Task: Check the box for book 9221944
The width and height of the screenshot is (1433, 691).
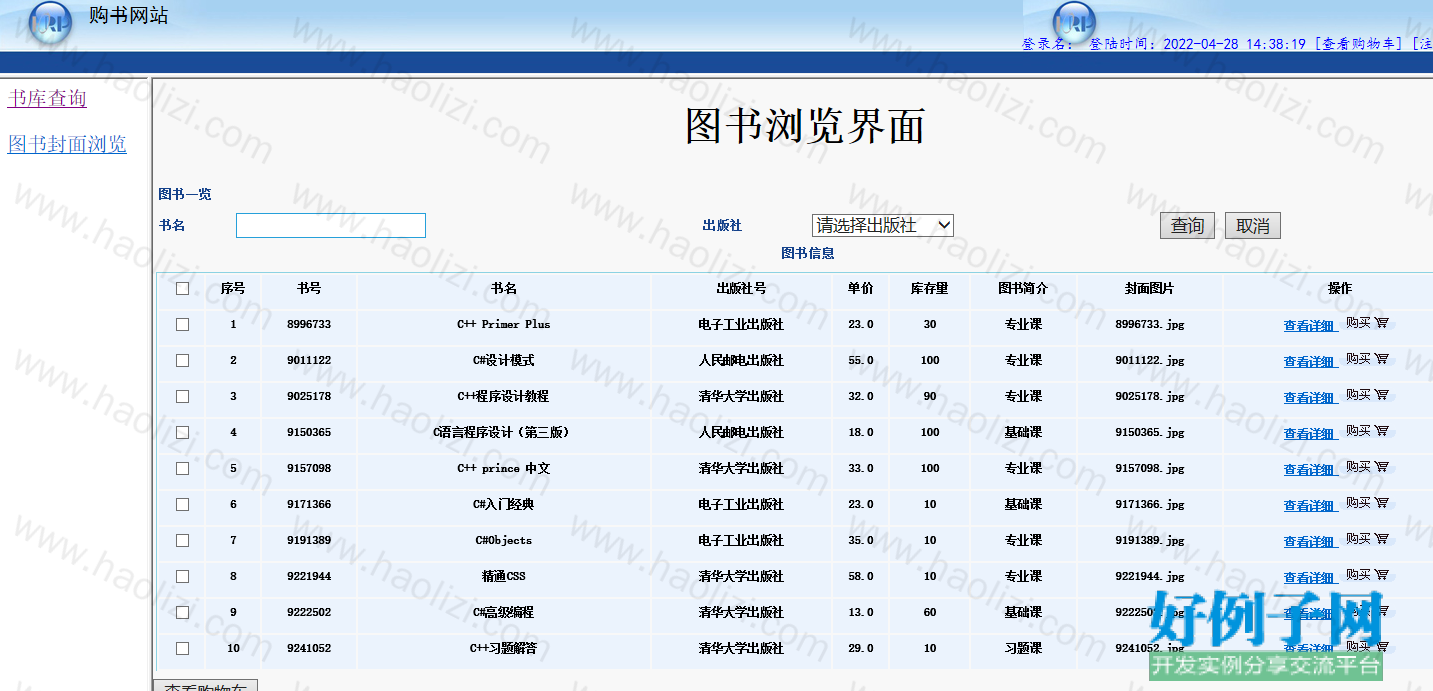Action: coord(182,576)
